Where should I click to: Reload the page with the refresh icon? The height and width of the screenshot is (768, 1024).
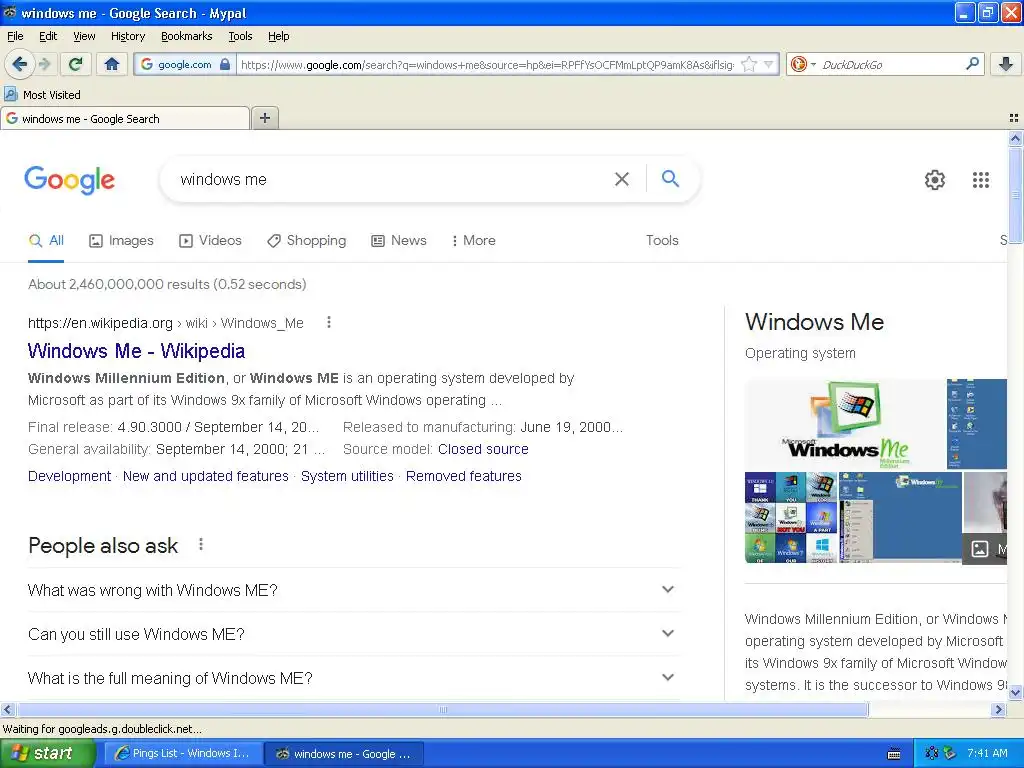[76, 64]
